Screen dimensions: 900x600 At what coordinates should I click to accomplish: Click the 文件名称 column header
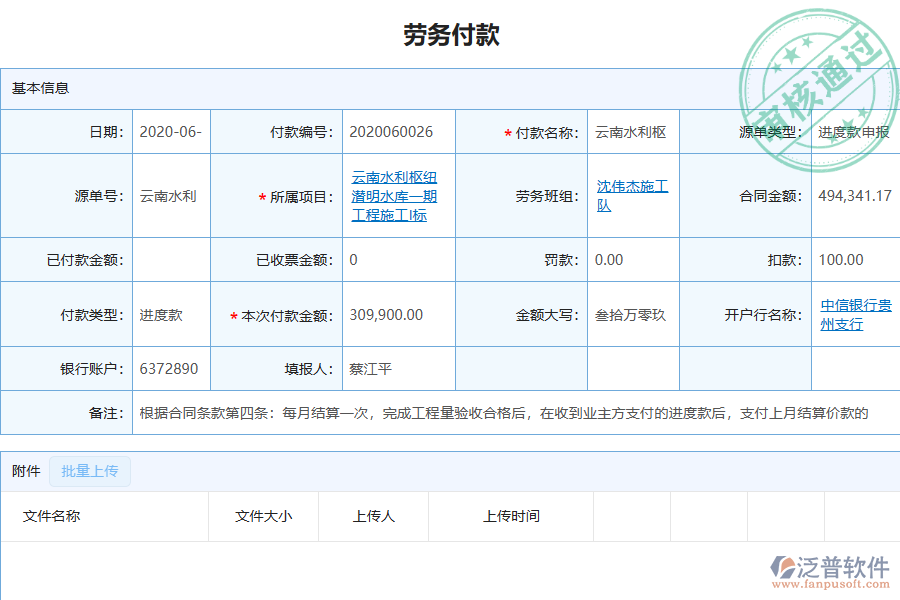coord(52,517)
